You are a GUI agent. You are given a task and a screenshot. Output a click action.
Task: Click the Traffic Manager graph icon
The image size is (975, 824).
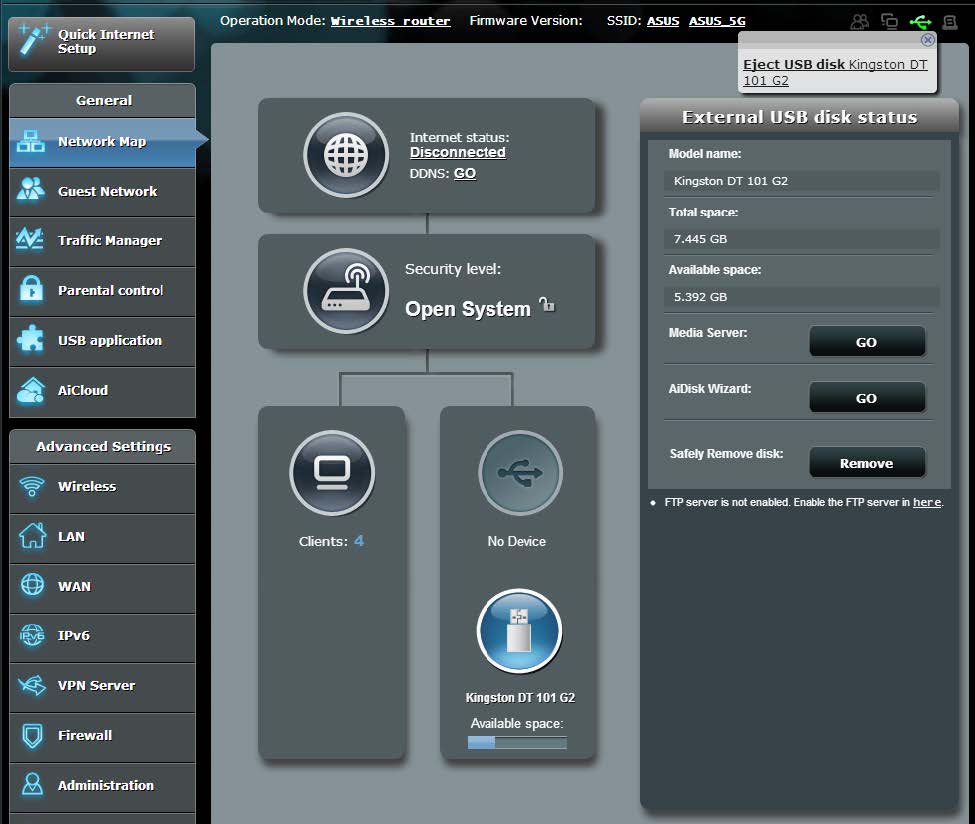coord(30,239)
